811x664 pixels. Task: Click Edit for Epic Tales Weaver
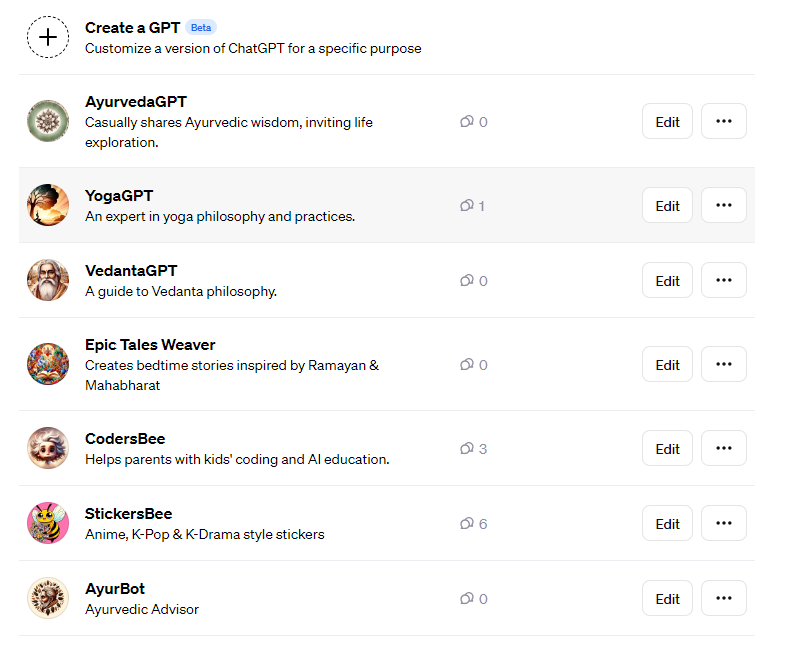click(667, 364)
